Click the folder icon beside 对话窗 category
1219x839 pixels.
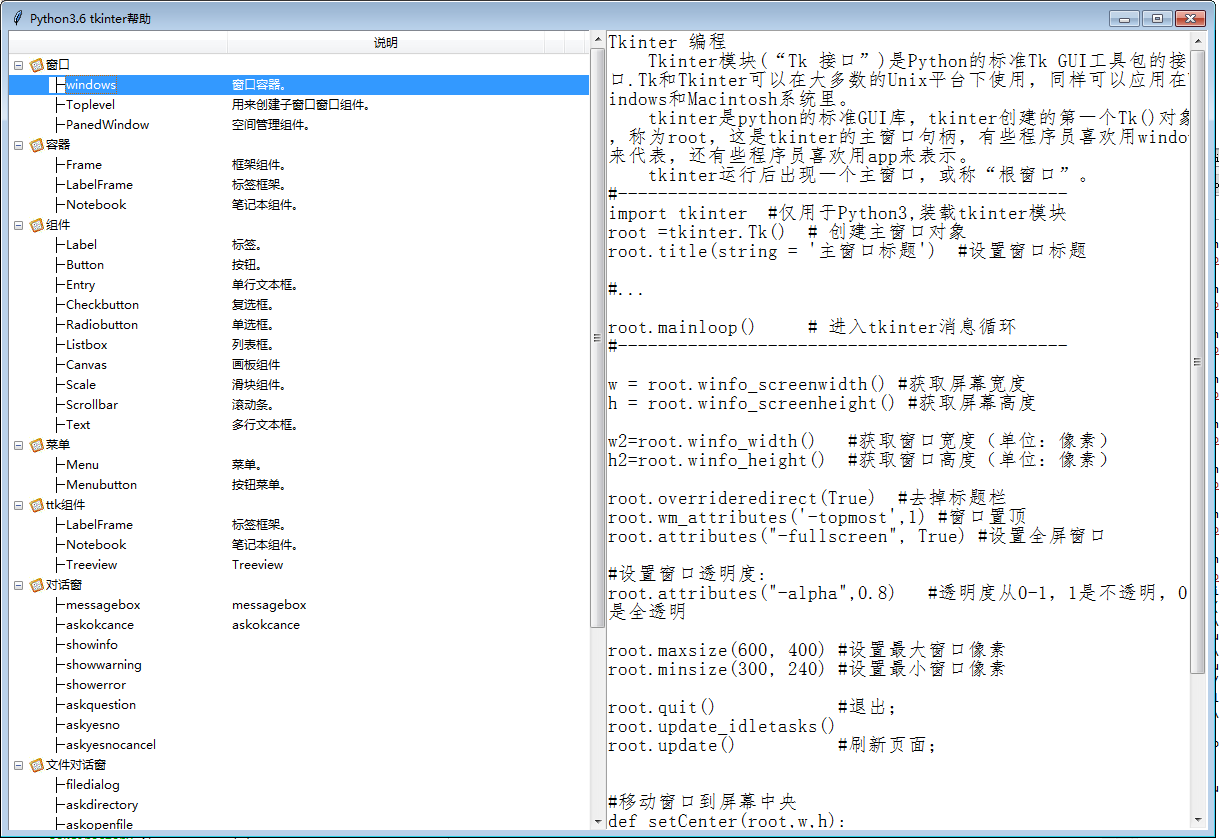(35, 584)
